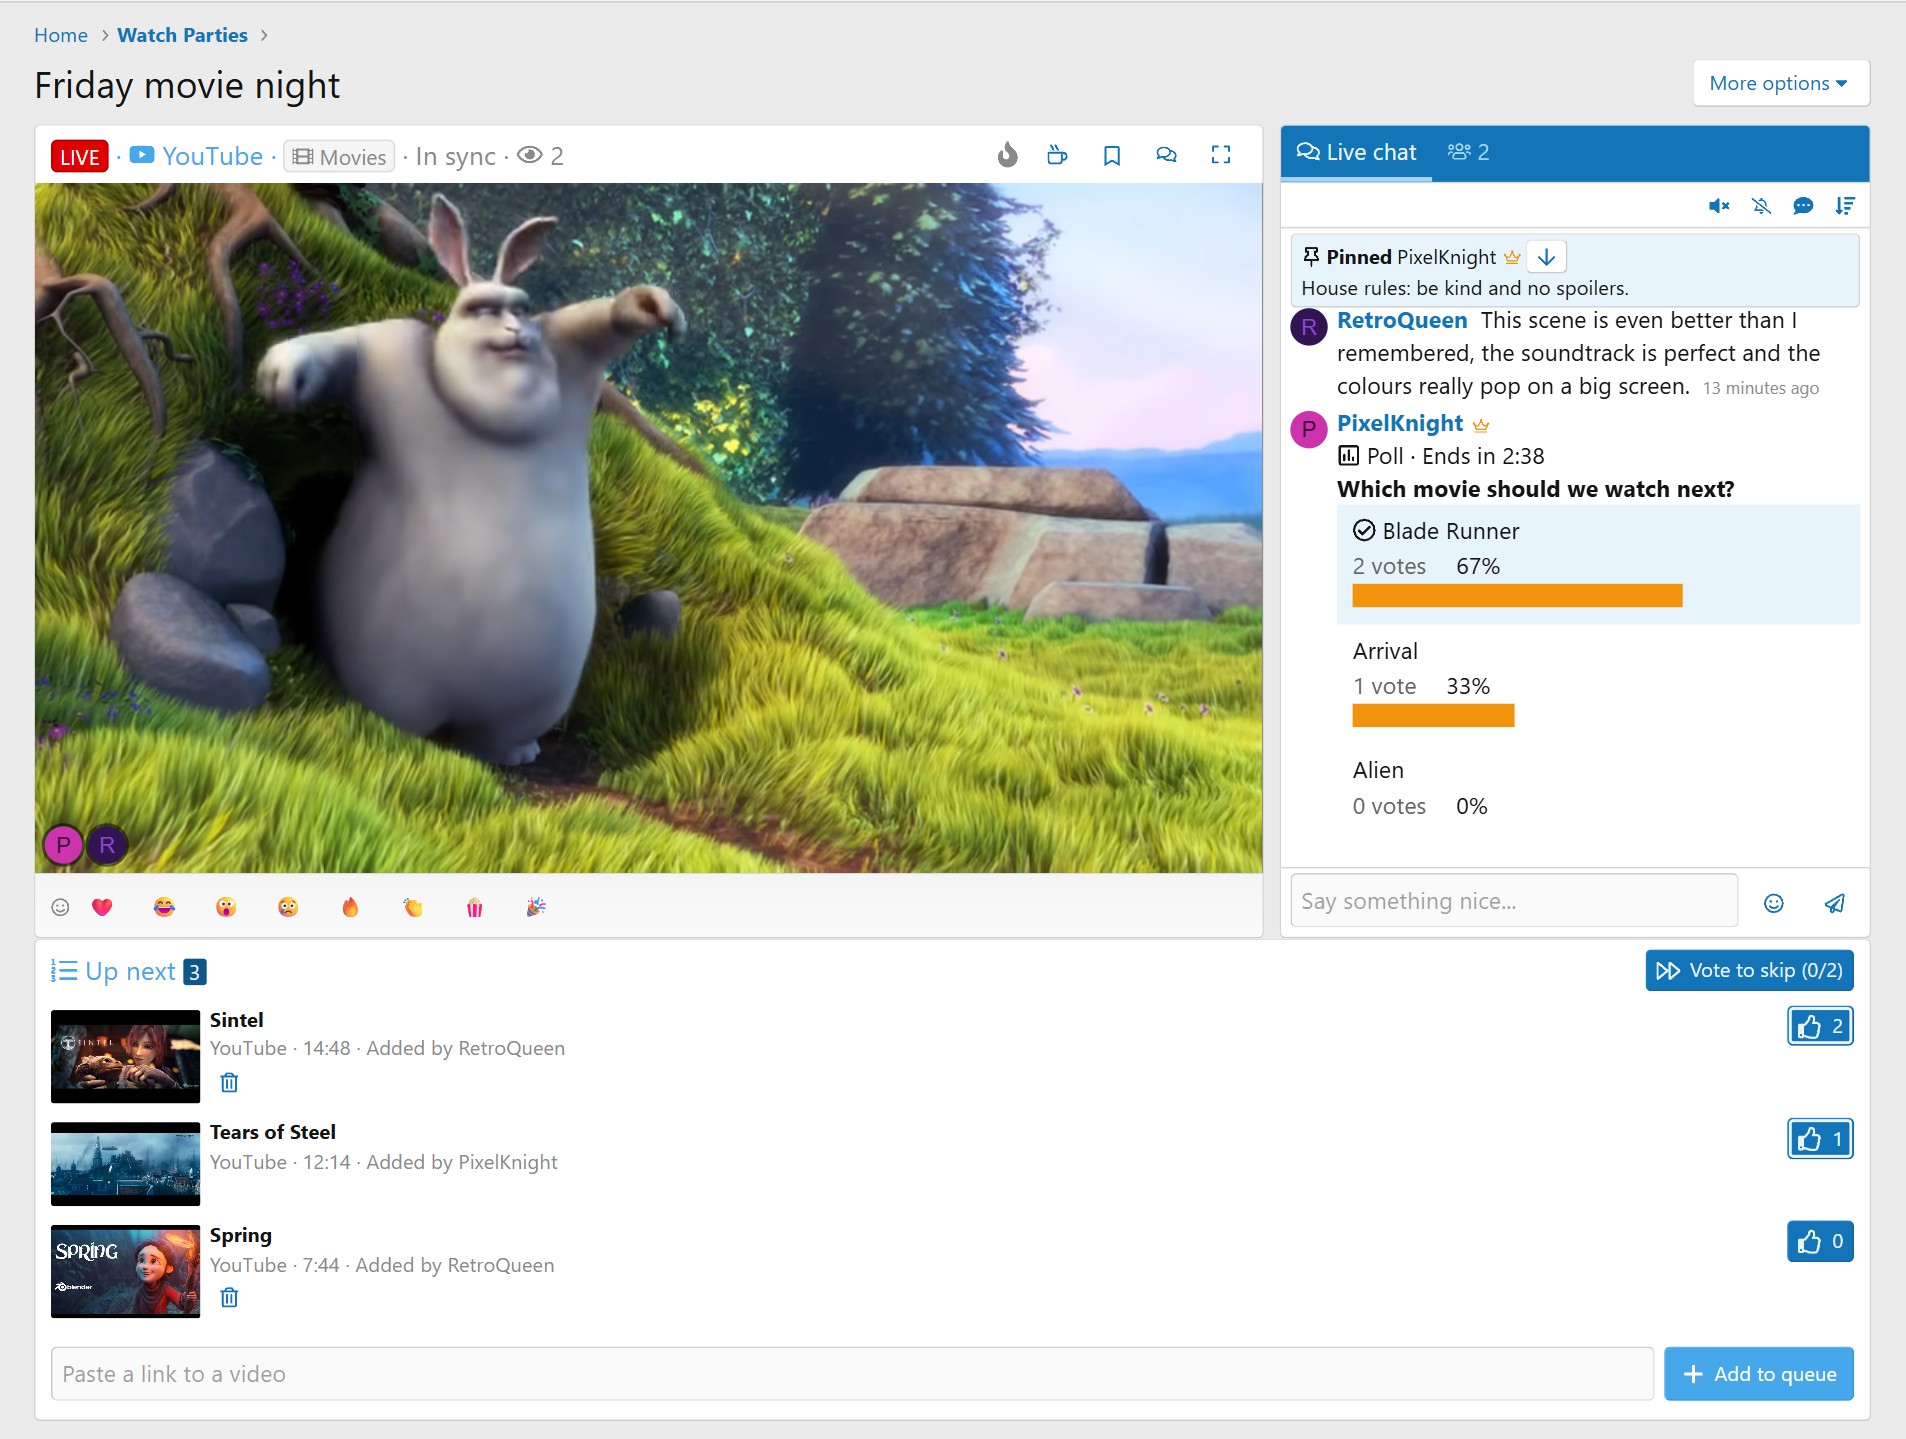Click the chat bubble icon in the chat toolbar
Image resolution: width=1906 pixels, height=1439 pixels.
pos(1803,206)
